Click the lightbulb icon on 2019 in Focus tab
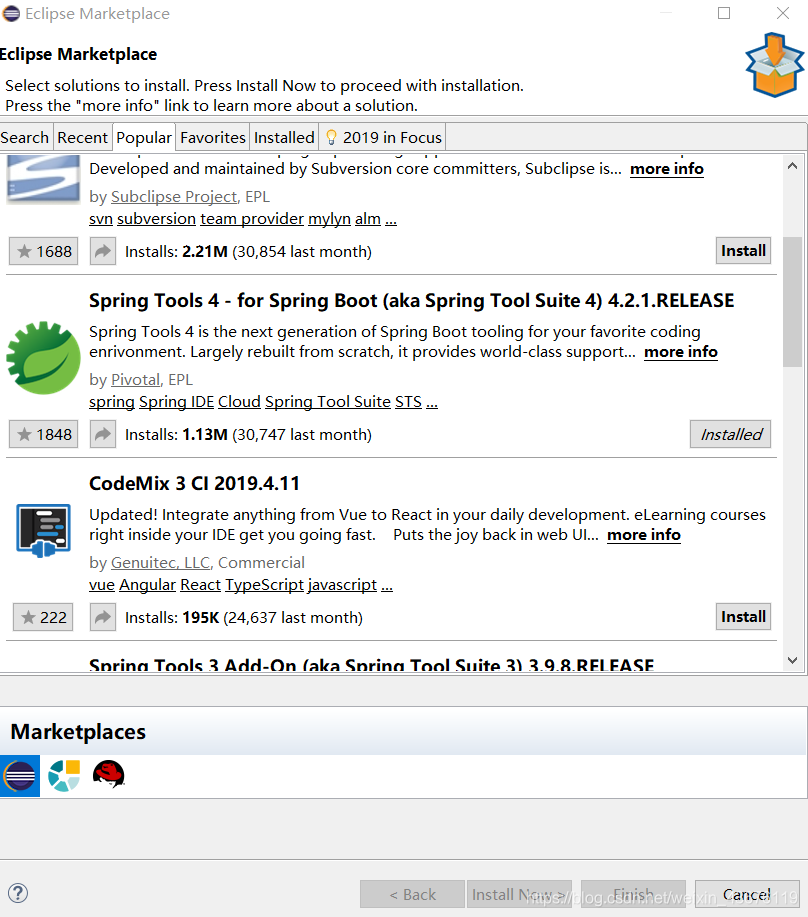This screenshot has height=917, width=808. 331,137
